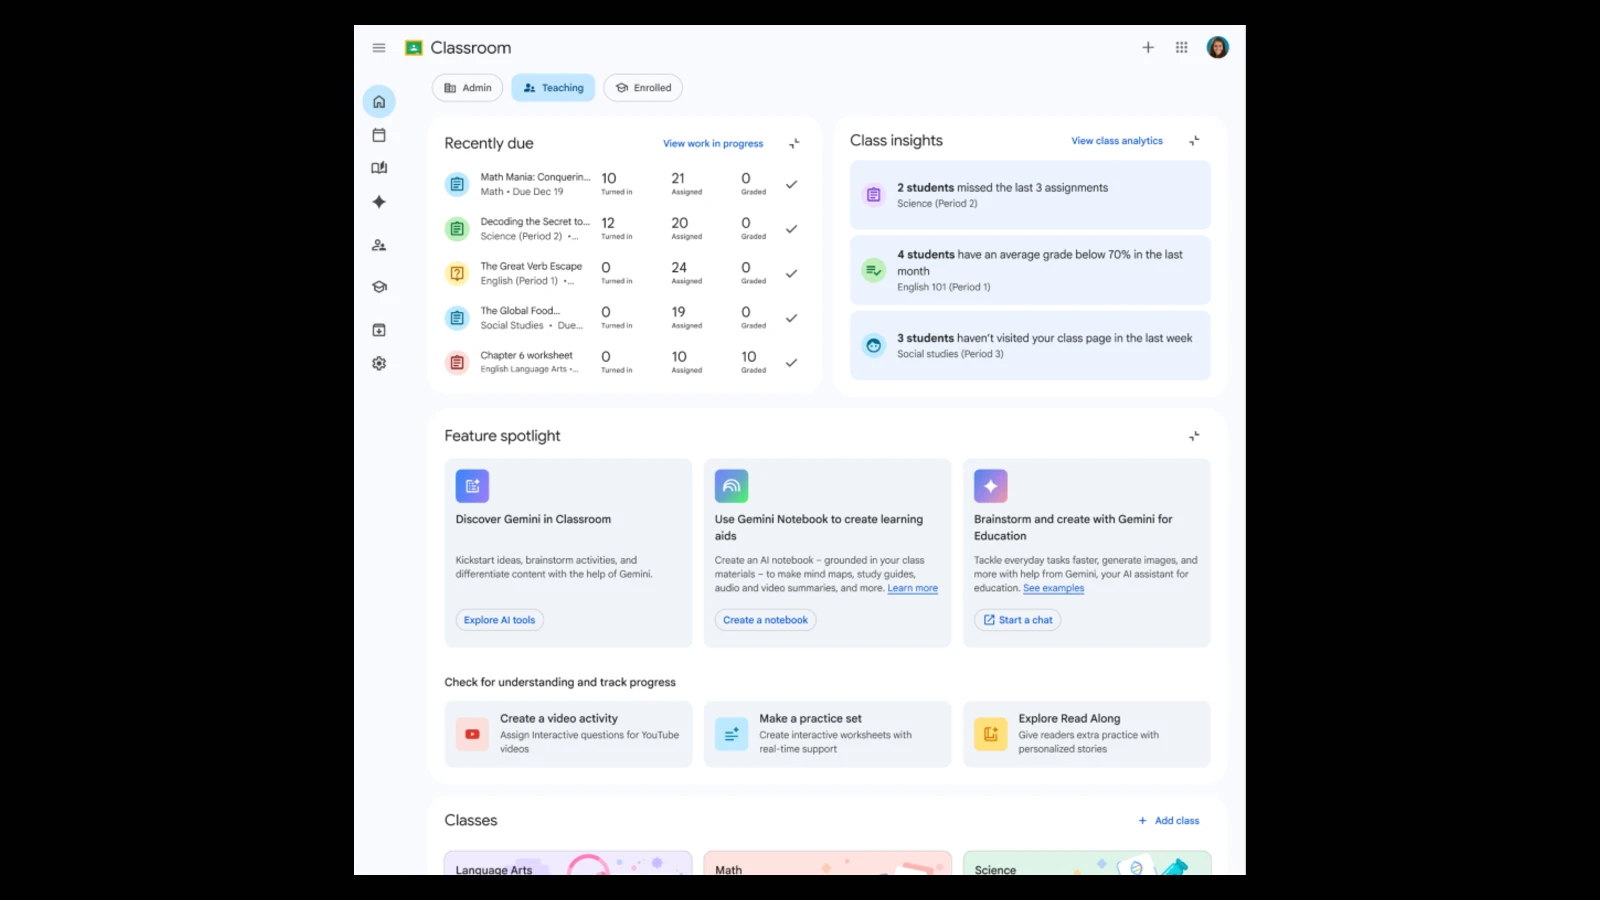Open View work in progress link
1600x900 pixels.
(713, 144)
